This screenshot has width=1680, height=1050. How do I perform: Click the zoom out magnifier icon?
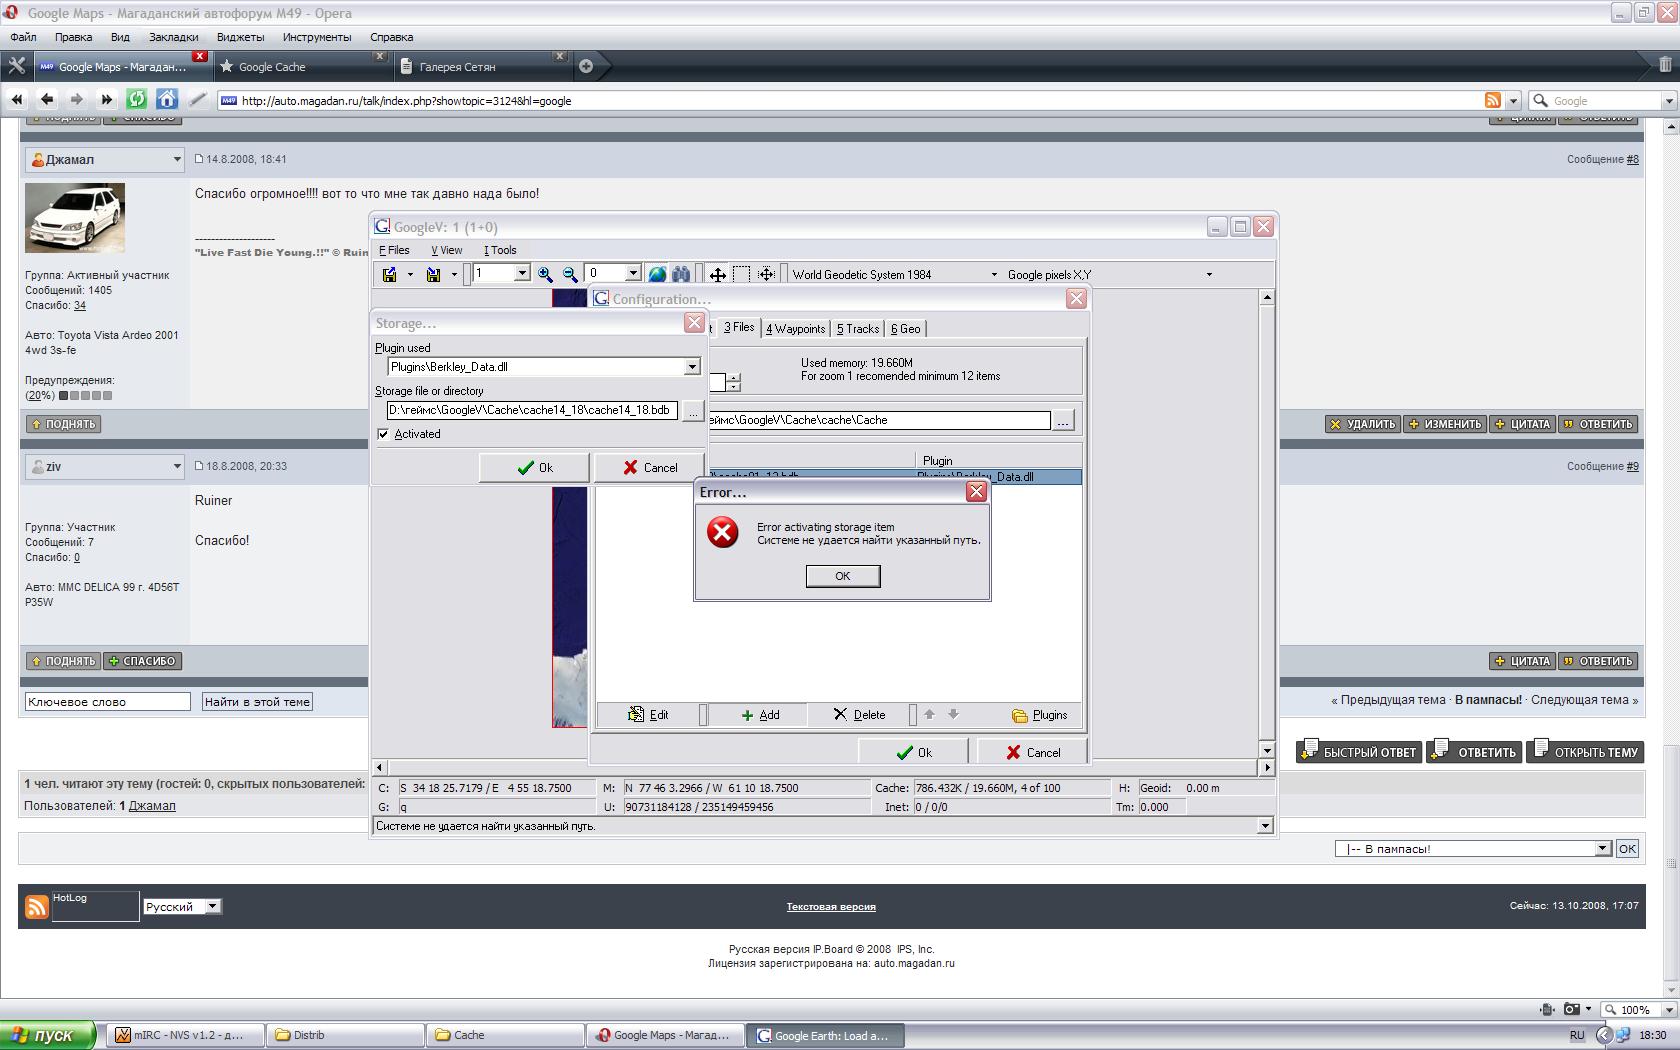570,274
